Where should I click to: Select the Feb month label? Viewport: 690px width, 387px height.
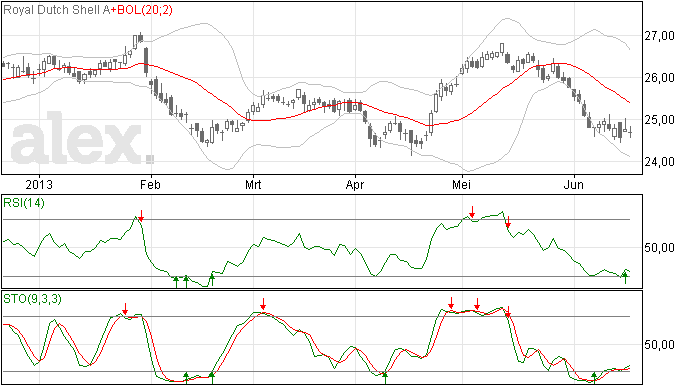[150, 184]
